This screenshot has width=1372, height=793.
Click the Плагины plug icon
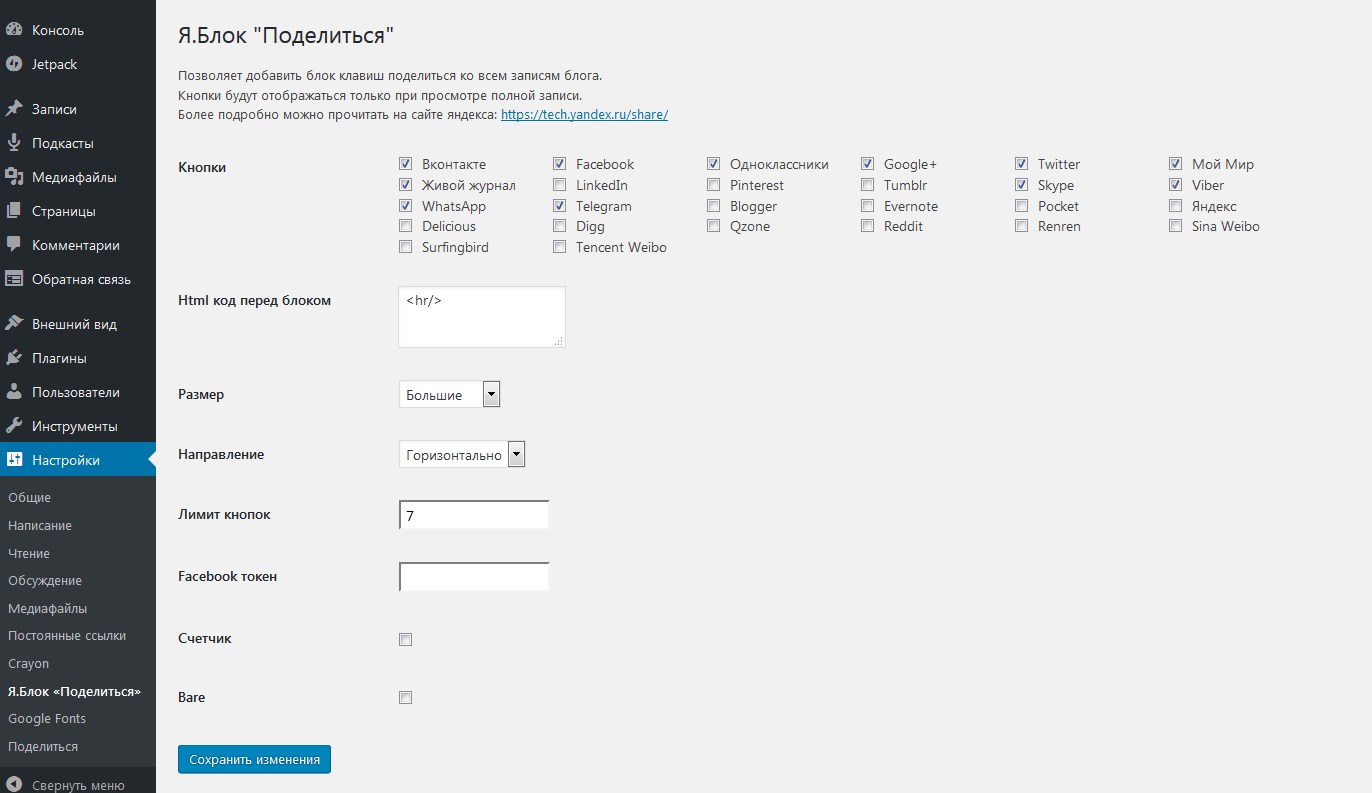pyautogui.click(x=14, y=358)
